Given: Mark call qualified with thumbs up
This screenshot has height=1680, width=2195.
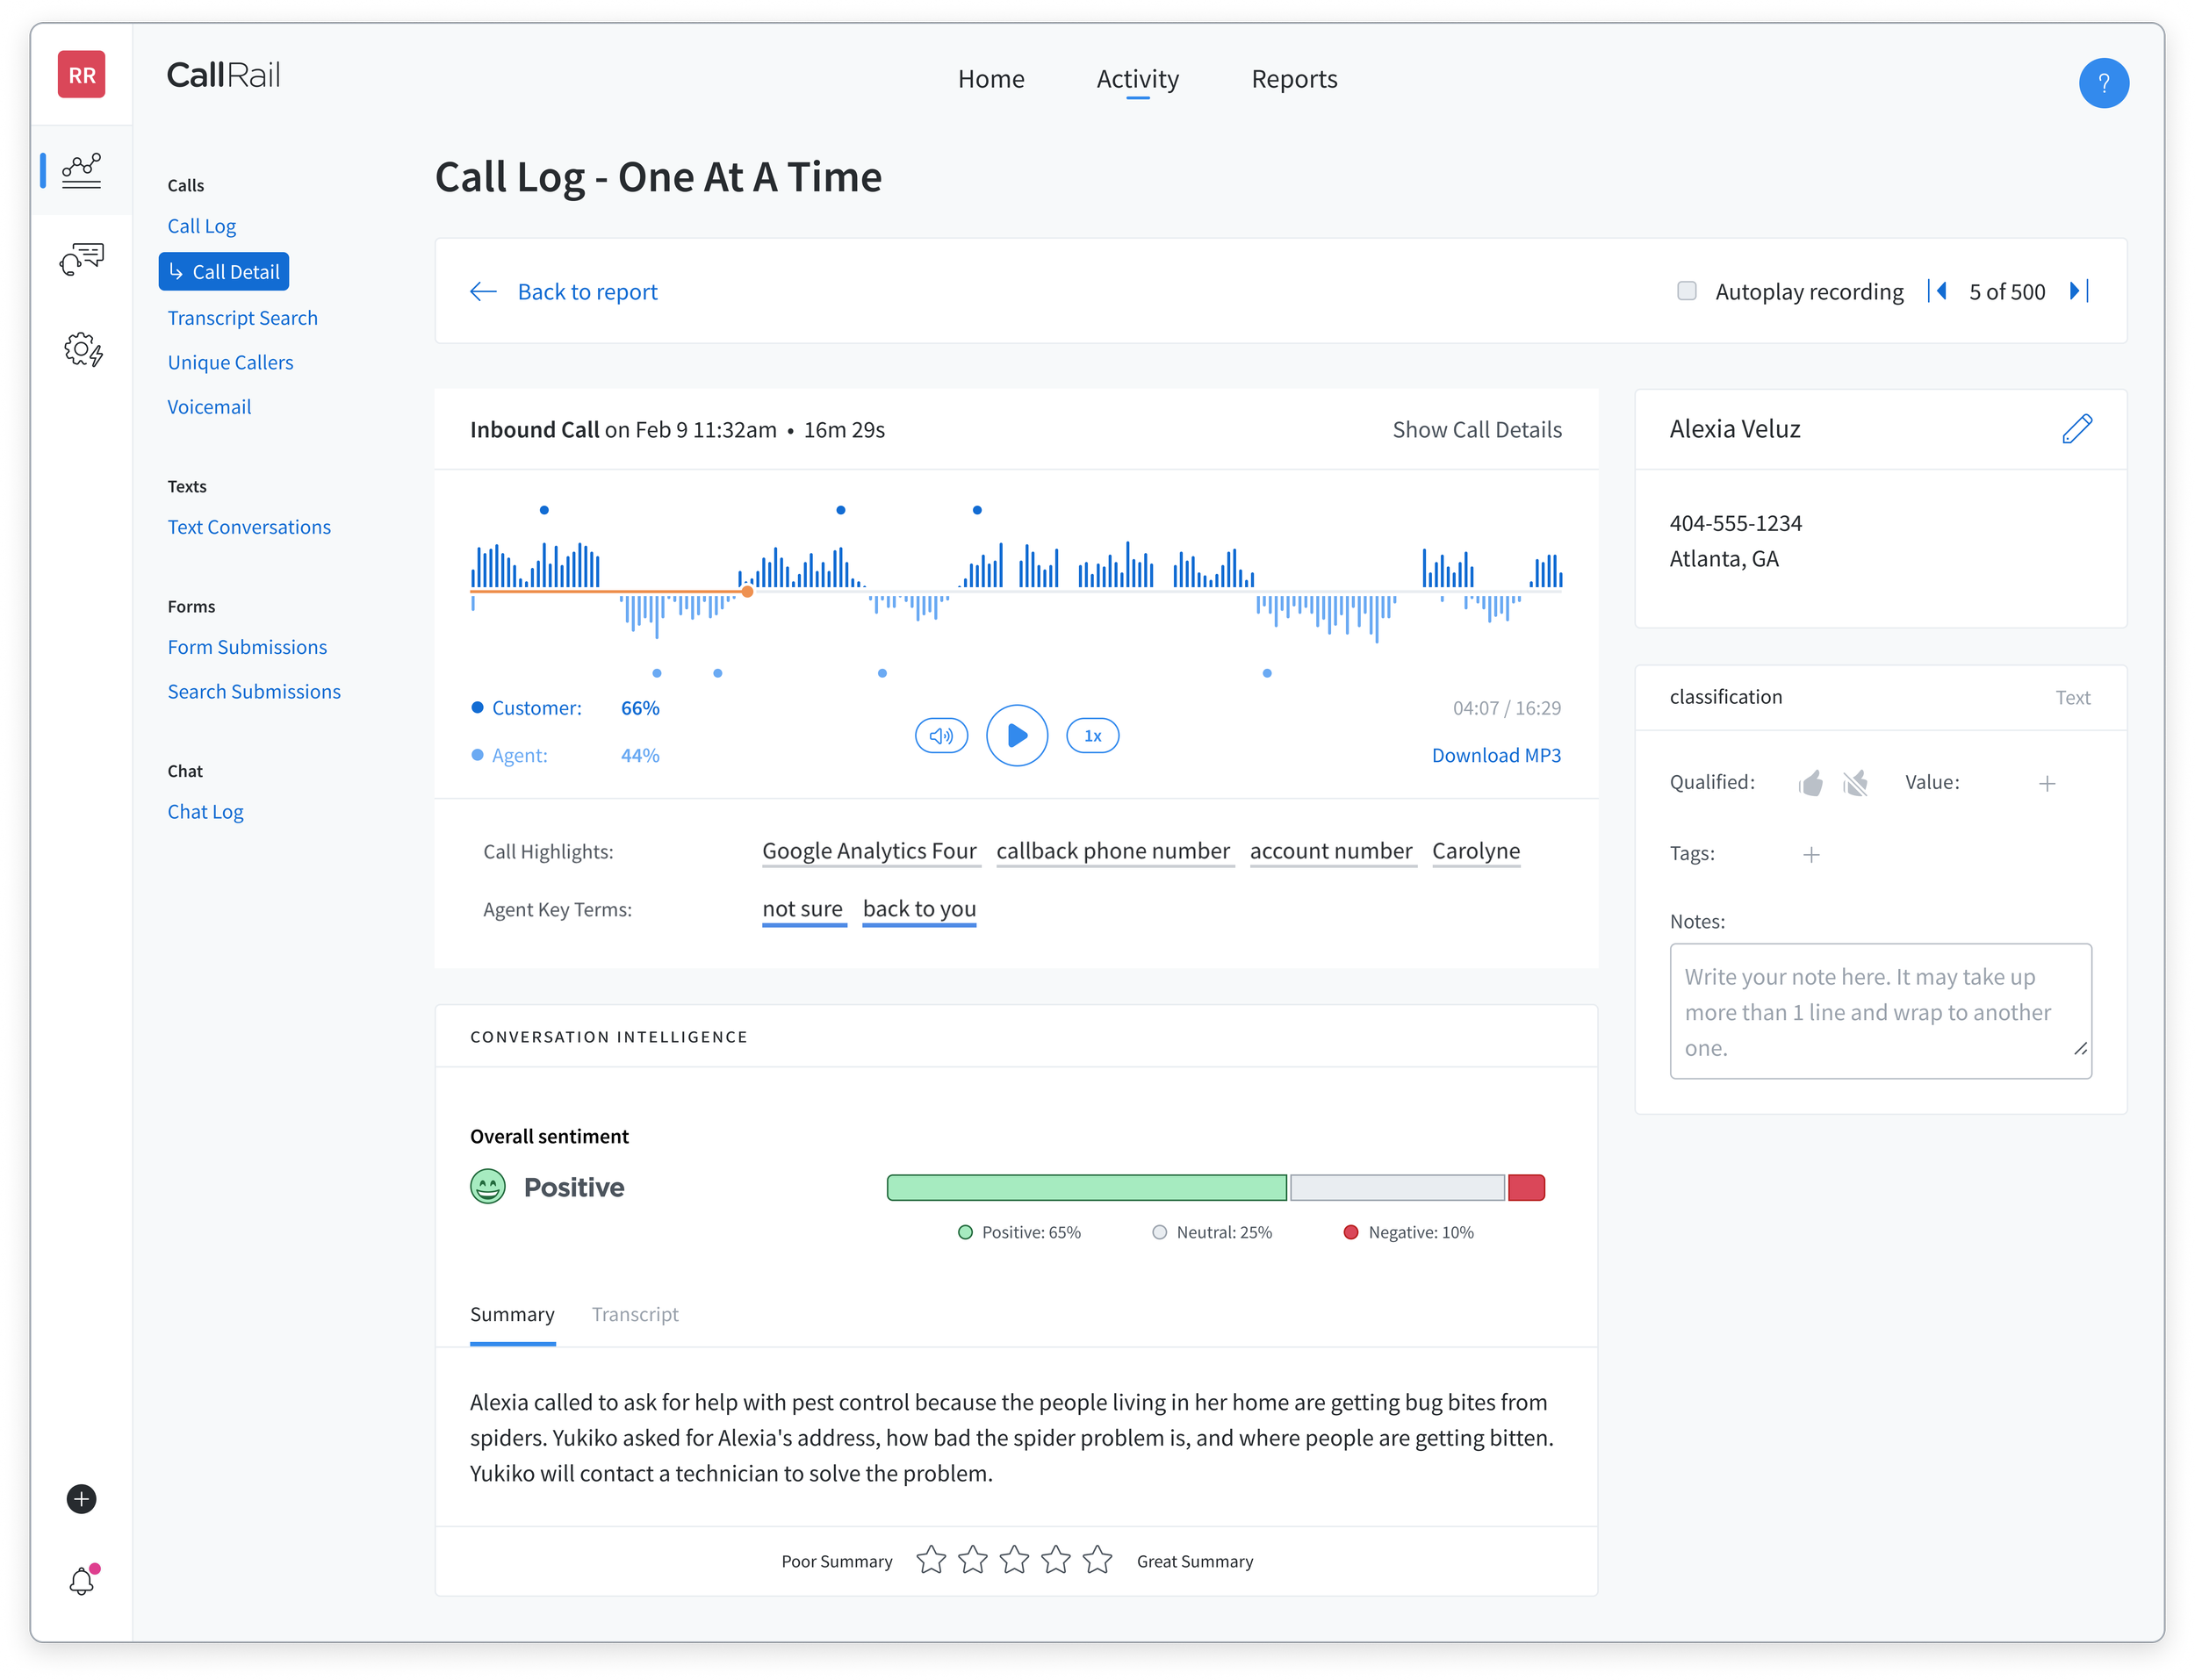Looking at the screenshot, I should (x=1810, y=783).
